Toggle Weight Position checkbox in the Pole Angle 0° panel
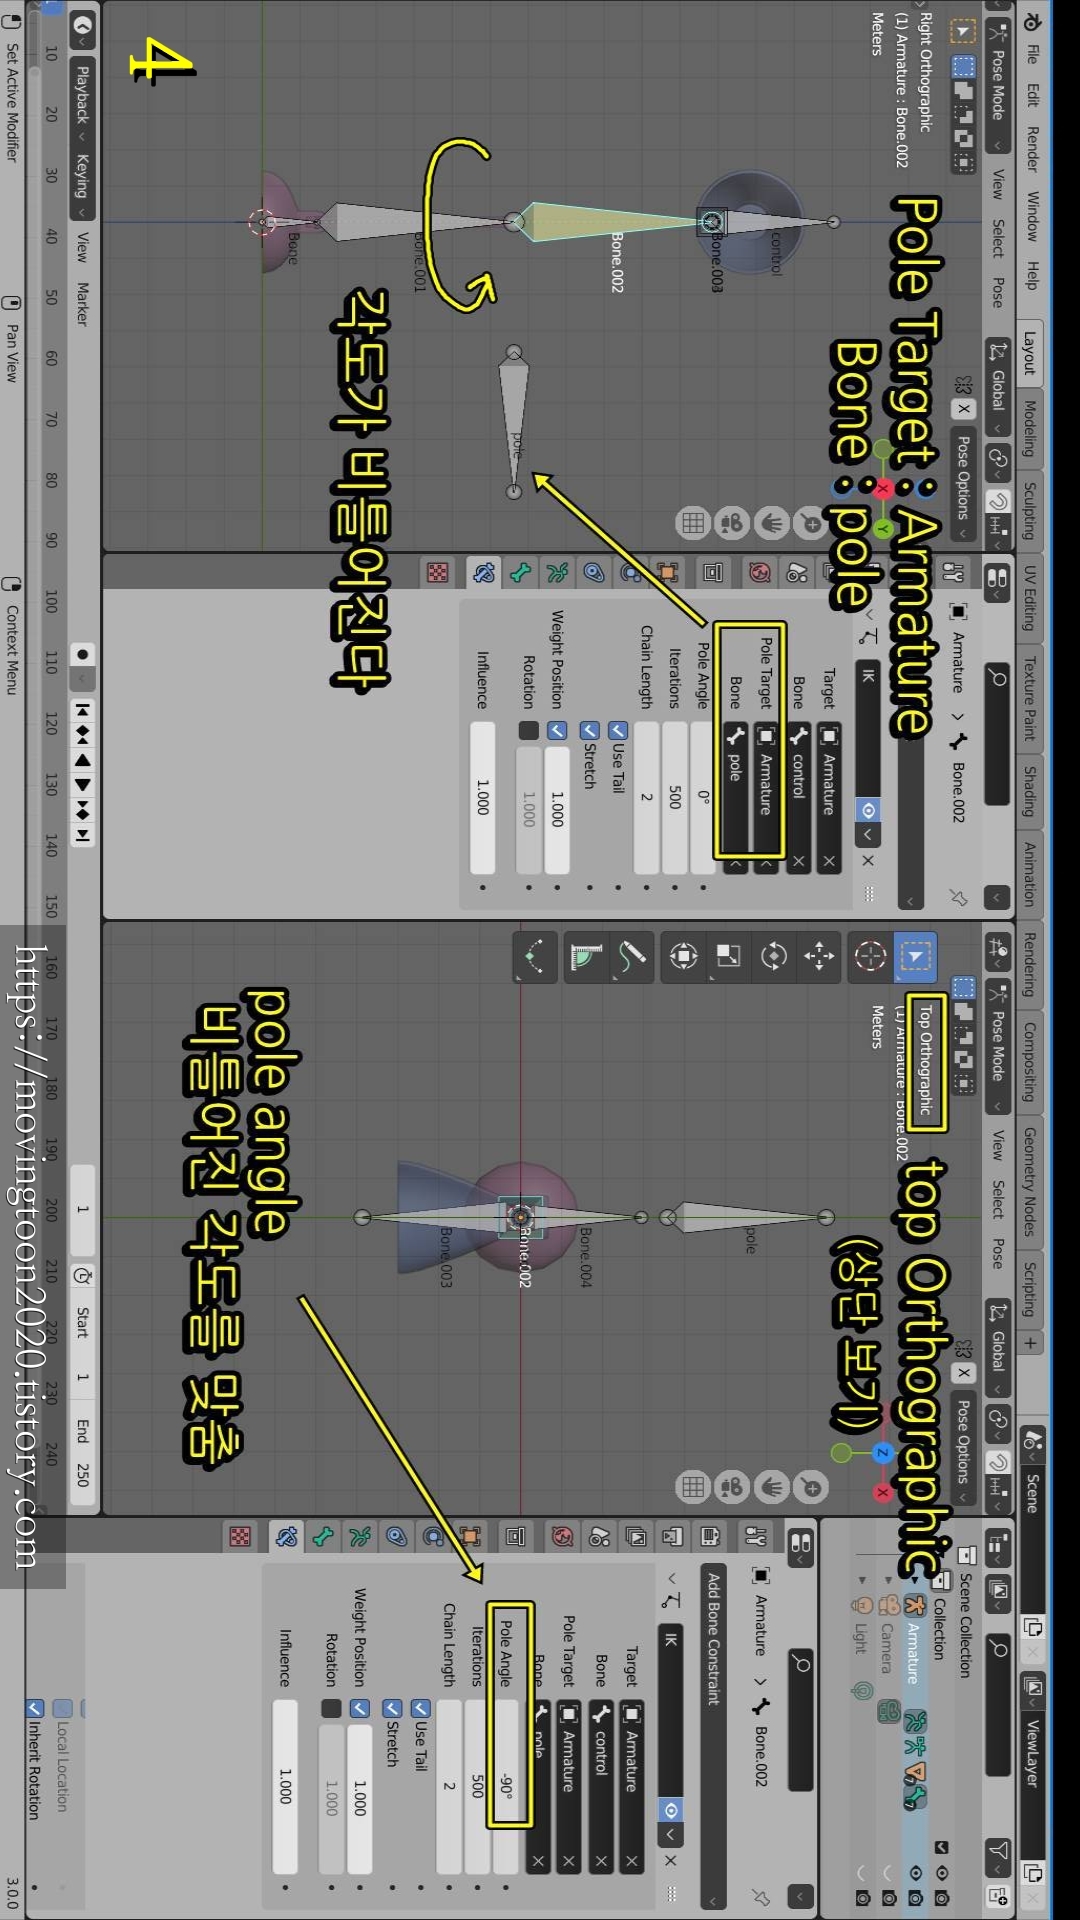The height and width of the screenshot is (1920, 1080). (557, 731)
